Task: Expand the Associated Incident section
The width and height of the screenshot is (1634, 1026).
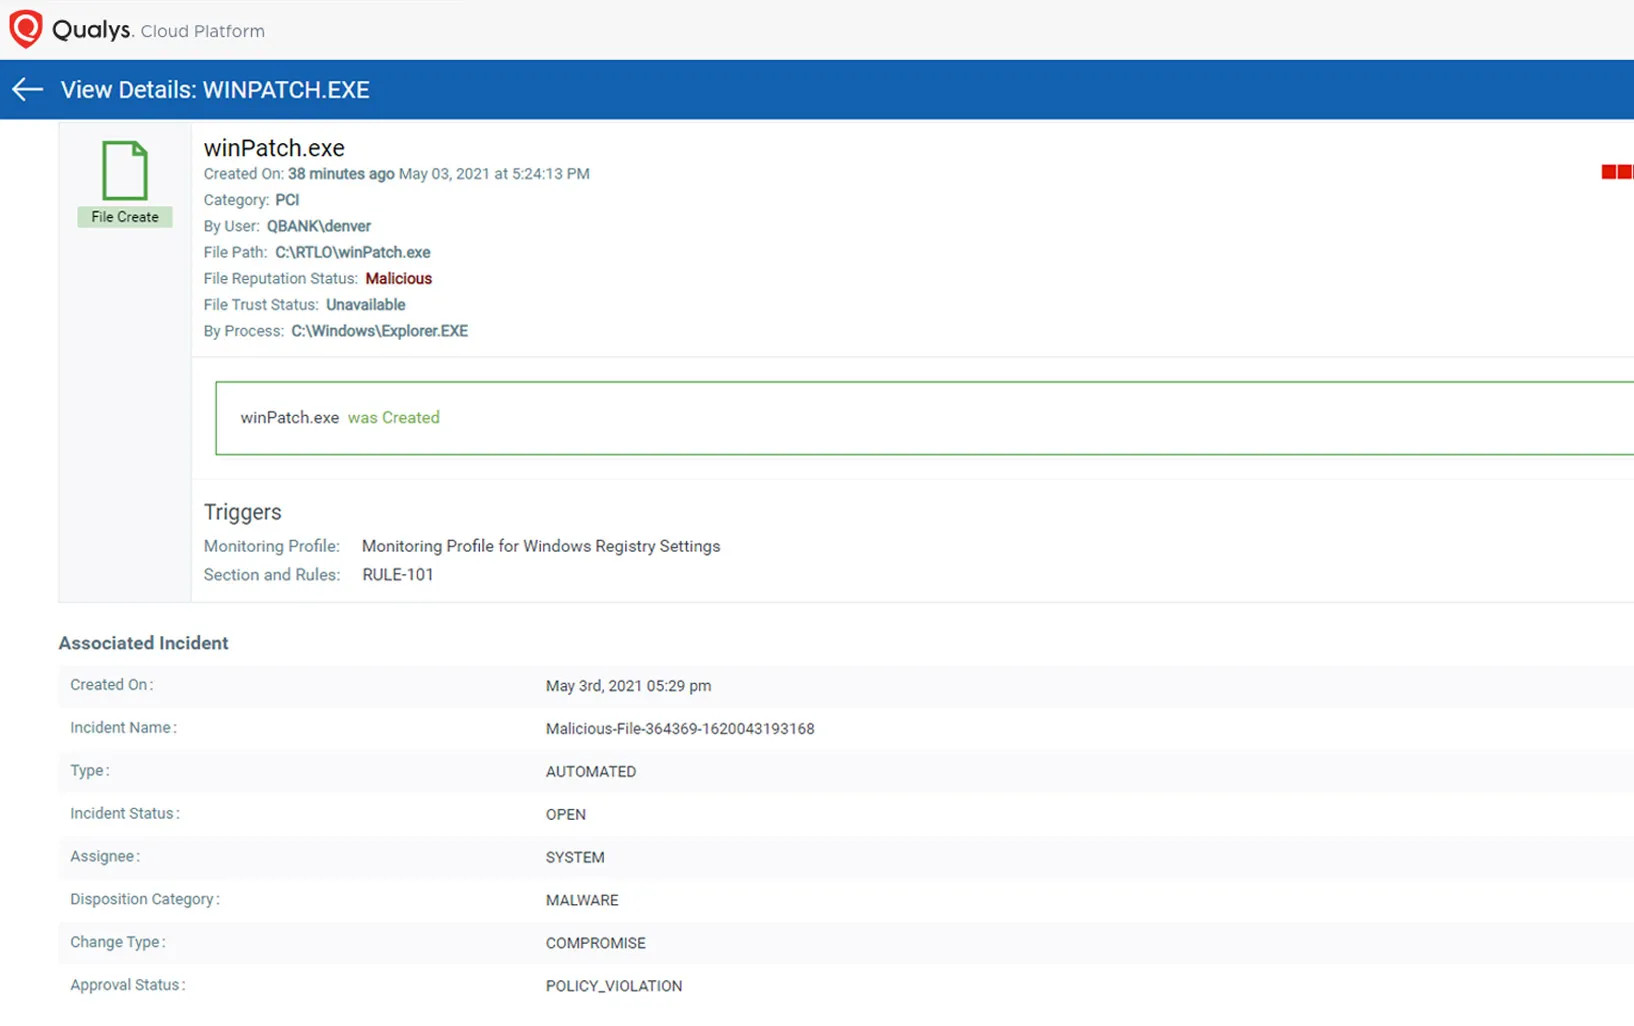Action: 143,642
